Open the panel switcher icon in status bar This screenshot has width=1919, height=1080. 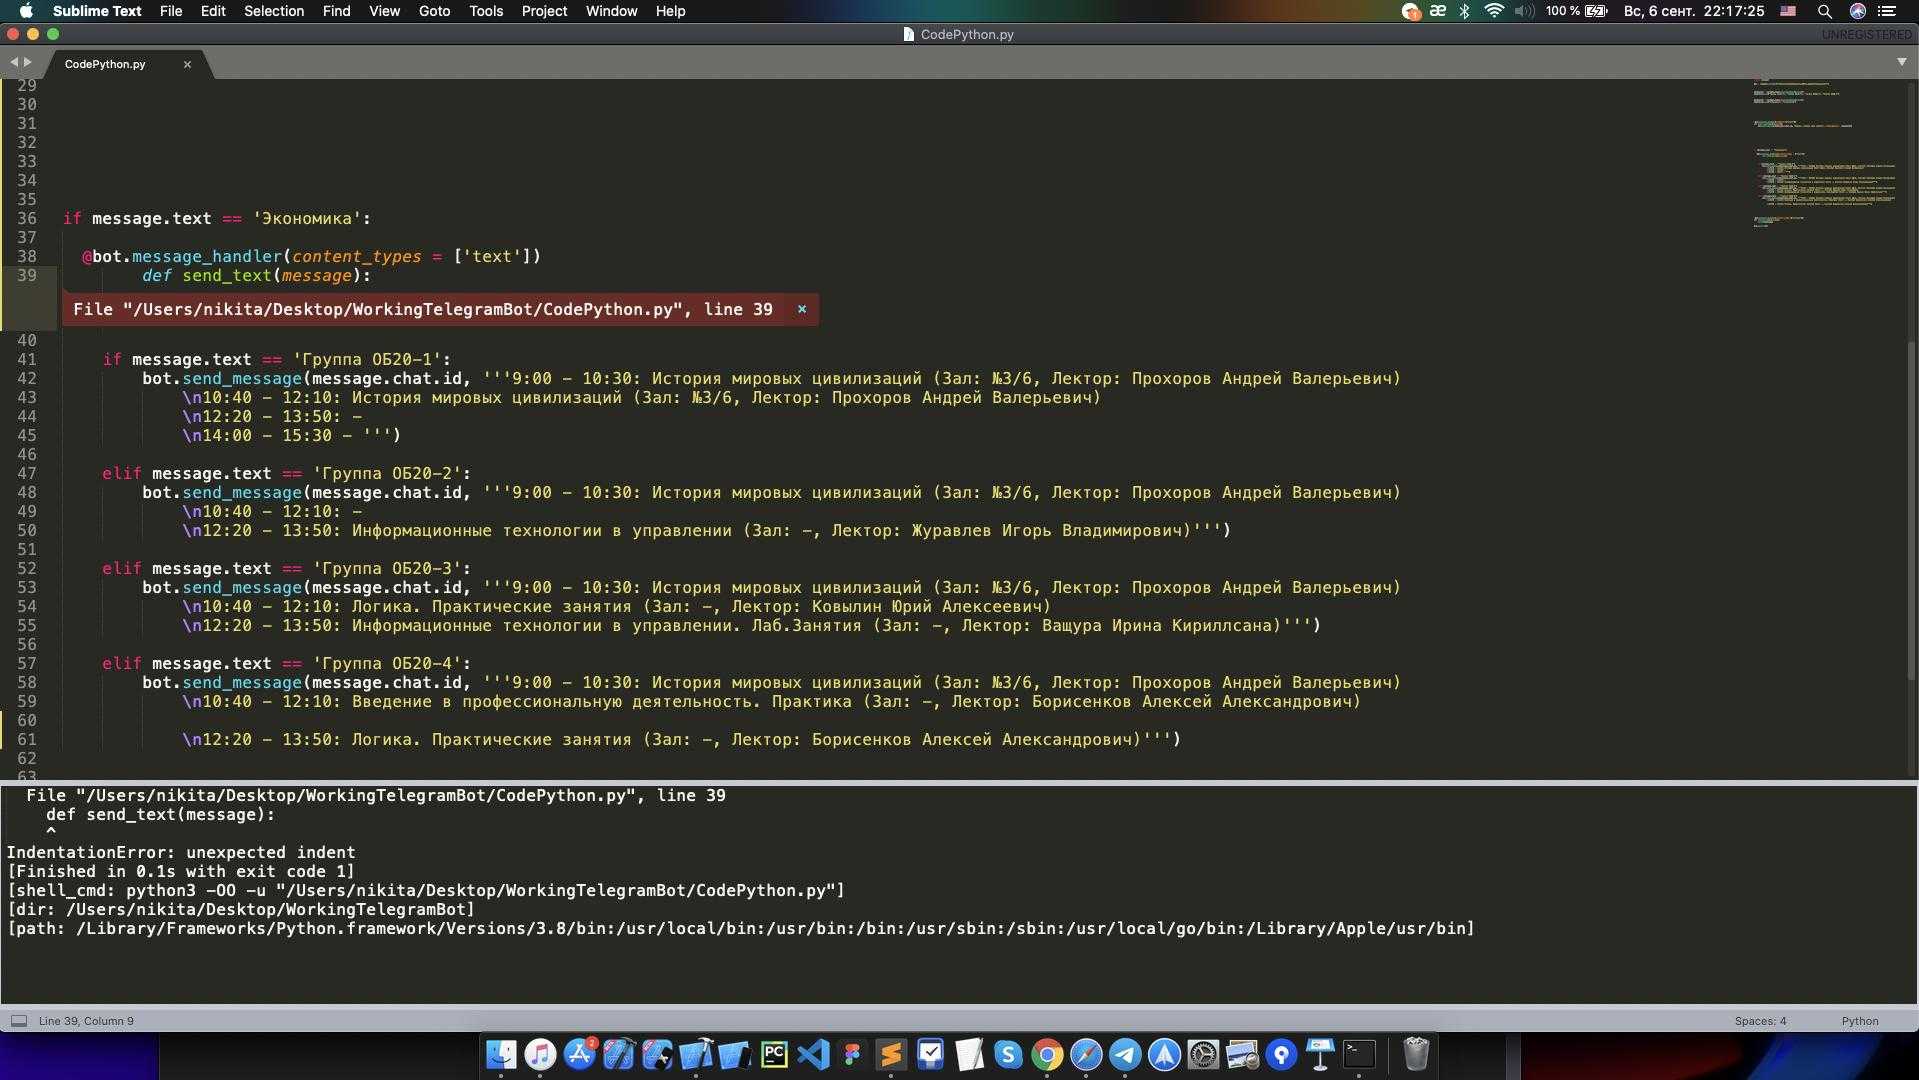[x=18, y=1021]
